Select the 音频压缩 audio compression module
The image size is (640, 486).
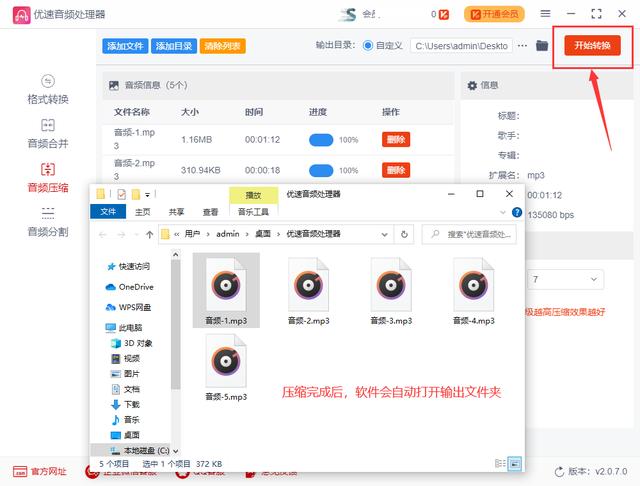tap(48, 178)
